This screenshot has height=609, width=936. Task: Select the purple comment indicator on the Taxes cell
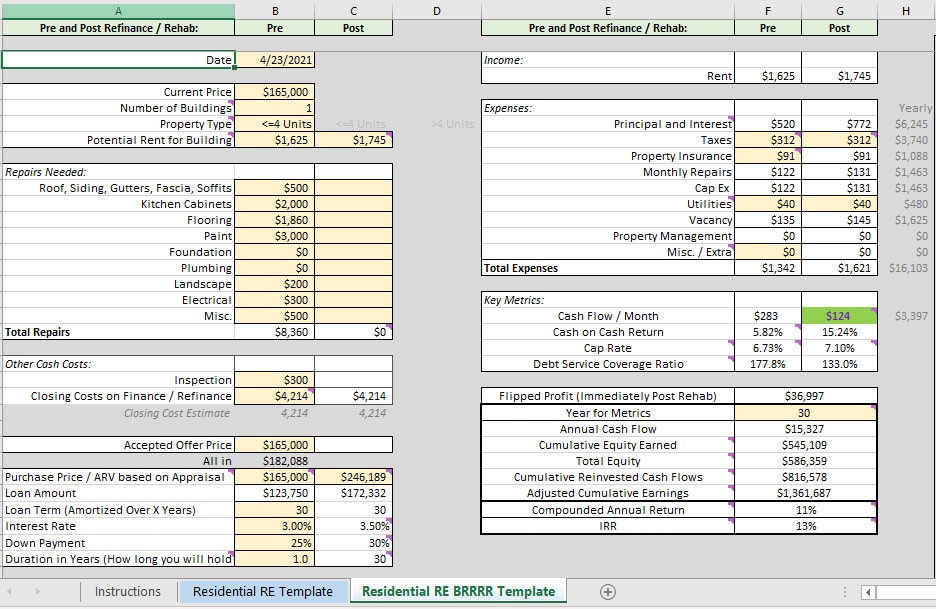click(796, 135)
